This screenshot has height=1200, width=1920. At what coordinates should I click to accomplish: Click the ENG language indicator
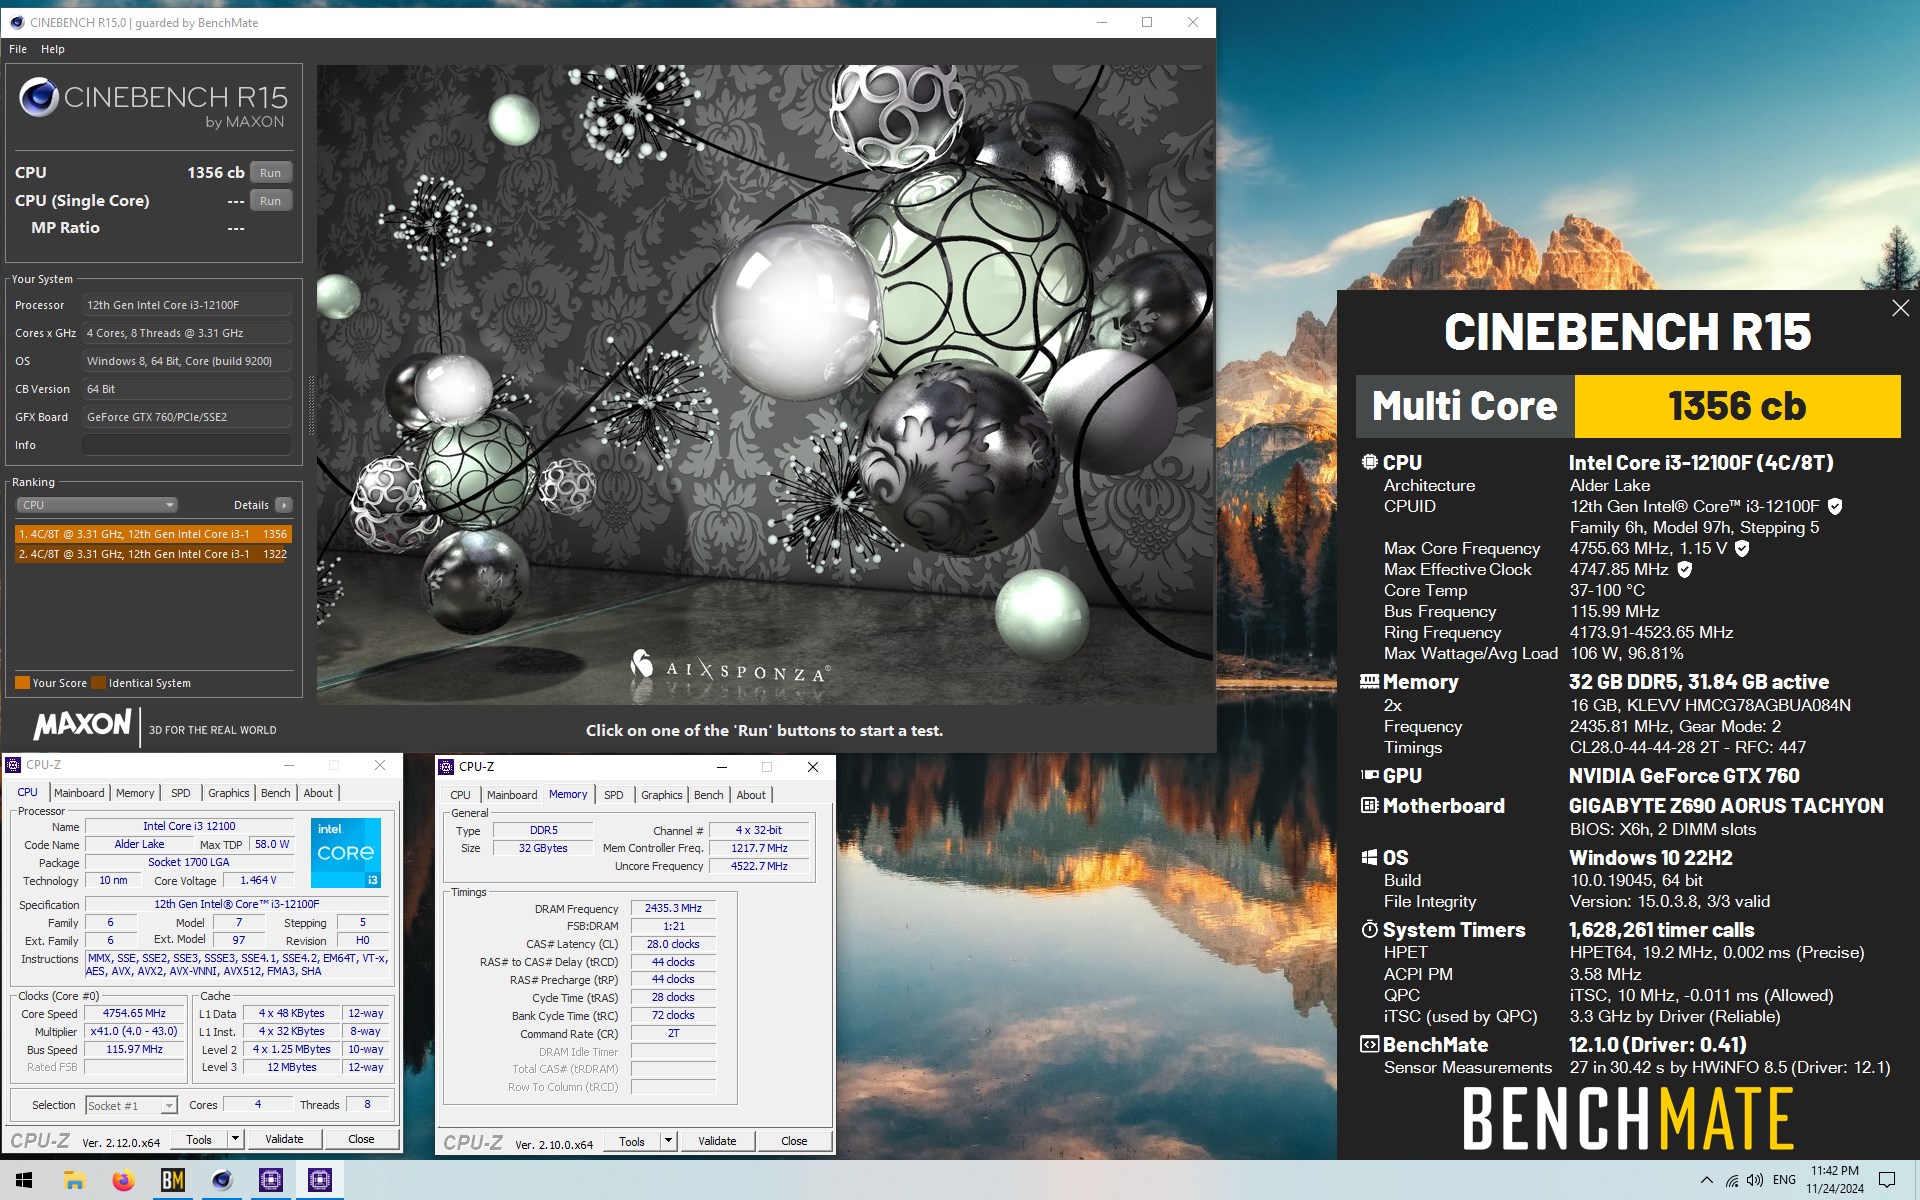1784,1180
